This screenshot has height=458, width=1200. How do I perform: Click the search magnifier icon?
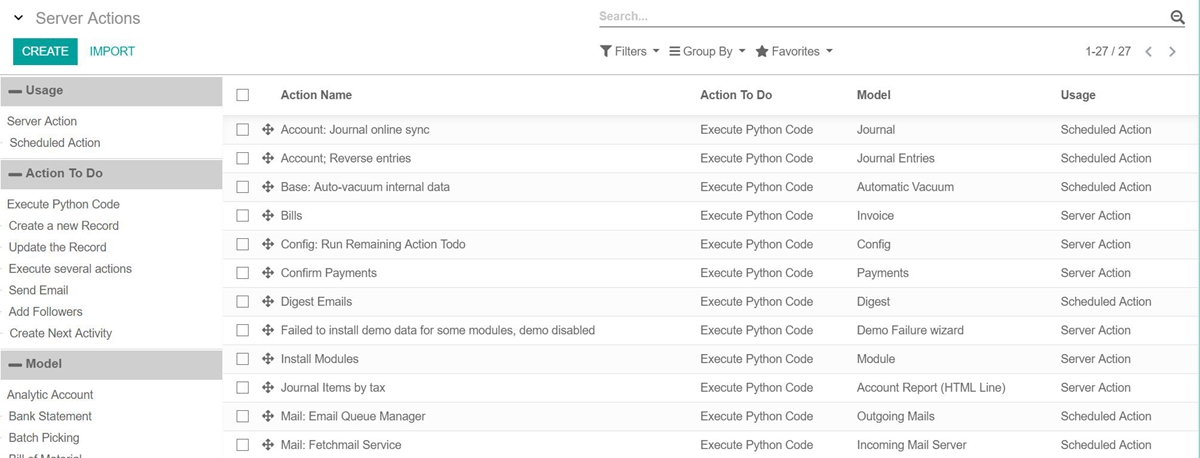click(x=1177, y=17)
